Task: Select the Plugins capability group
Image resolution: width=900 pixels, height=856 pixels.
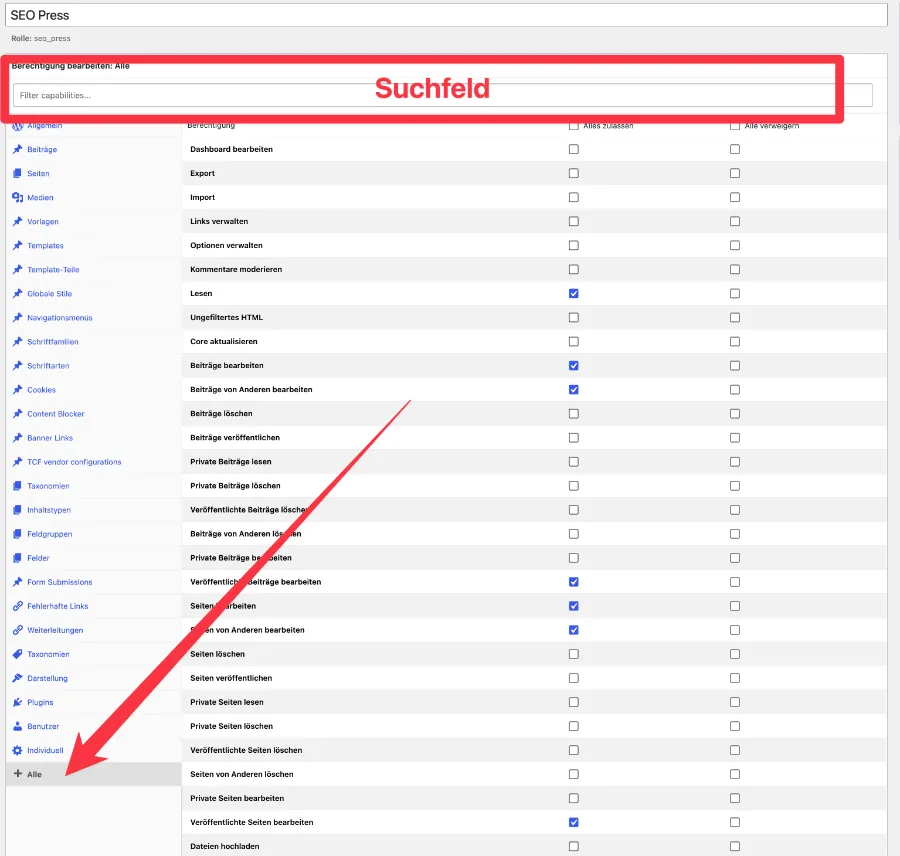Action: click(40, 702)
